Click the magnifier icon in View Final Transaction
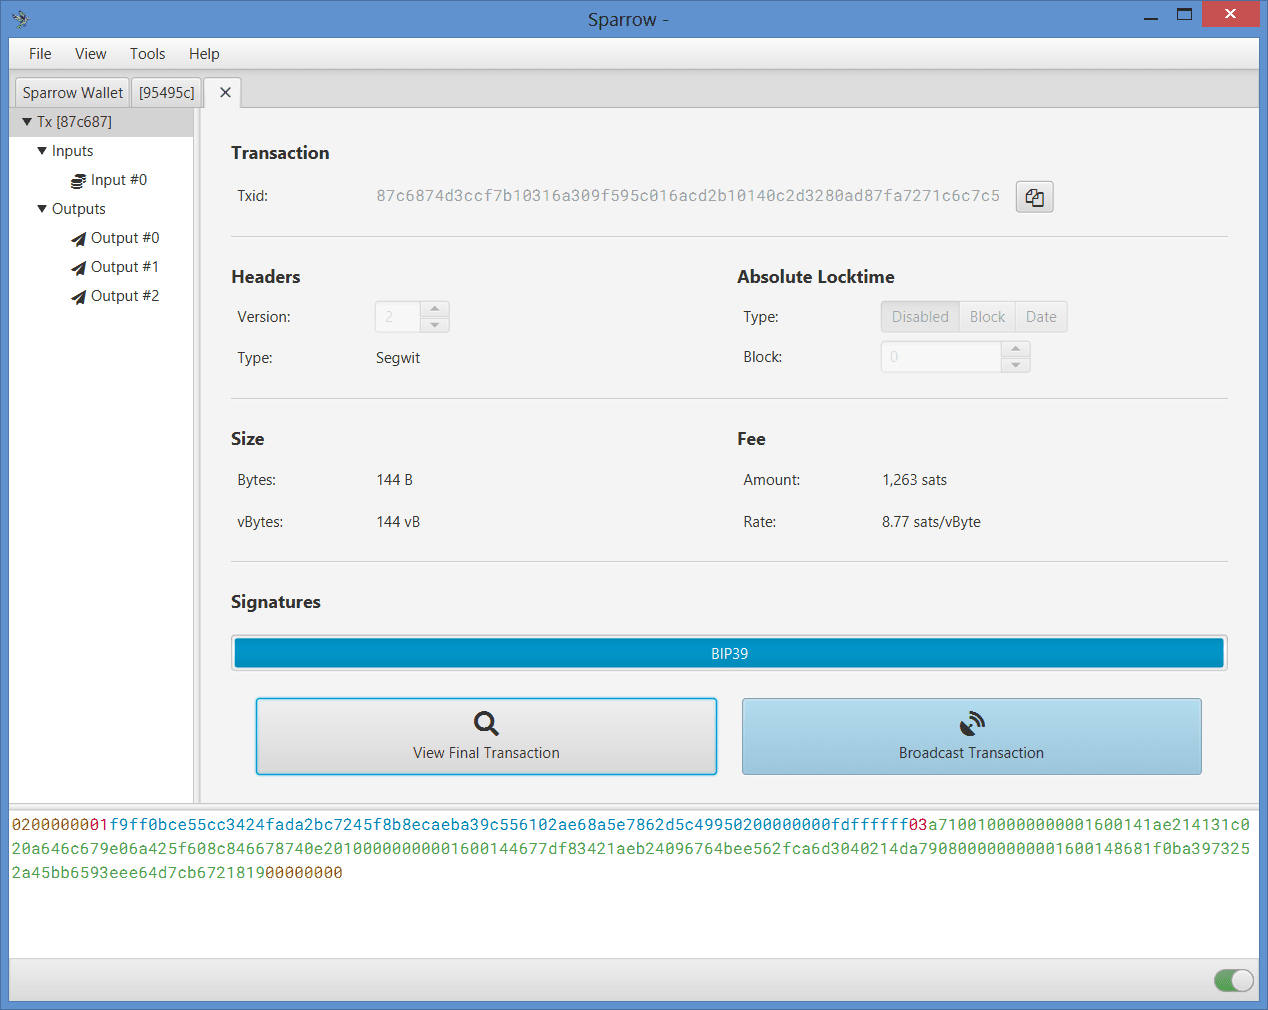 [486, 723]
